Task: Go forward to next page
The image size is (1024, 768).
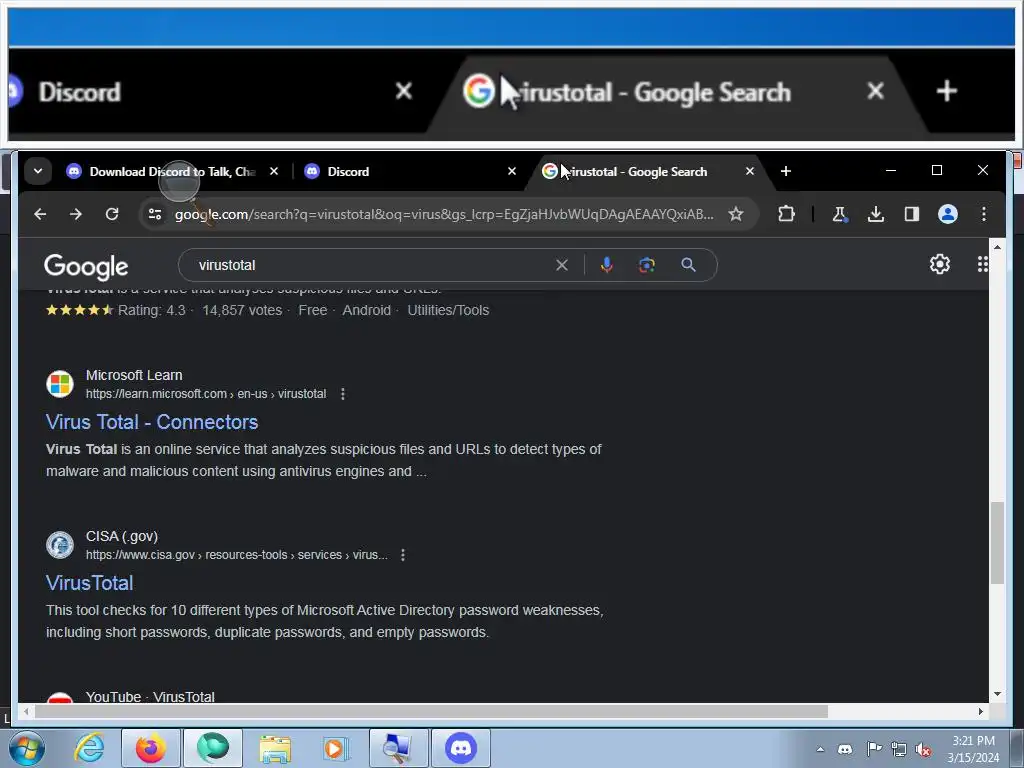Action: point(76,214)
